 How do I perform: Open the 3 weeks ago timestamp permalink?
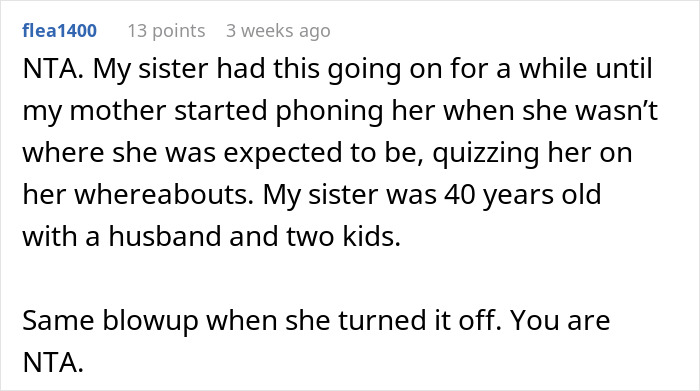[x=278, y=31]
